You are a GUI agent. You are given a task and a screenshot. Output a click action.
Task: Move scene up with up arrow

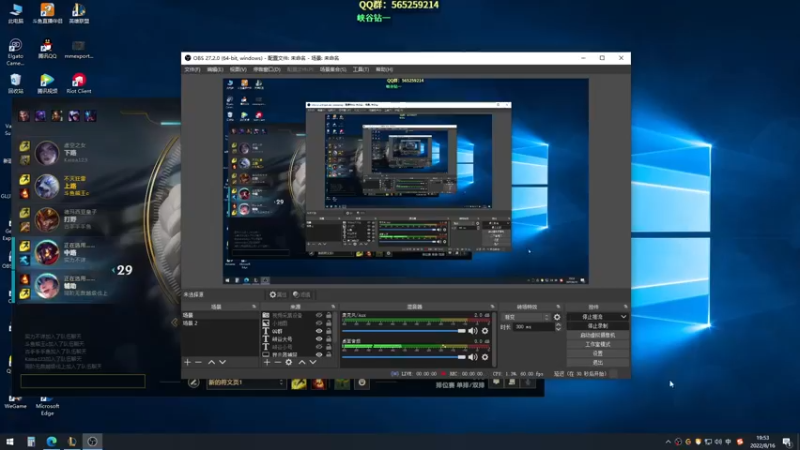(211, 362)
